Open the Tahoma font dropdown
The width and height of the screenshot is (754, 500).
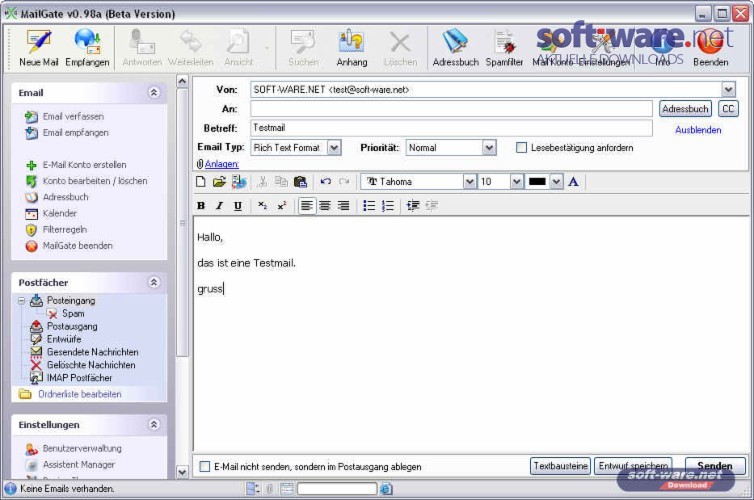(469, 182)
